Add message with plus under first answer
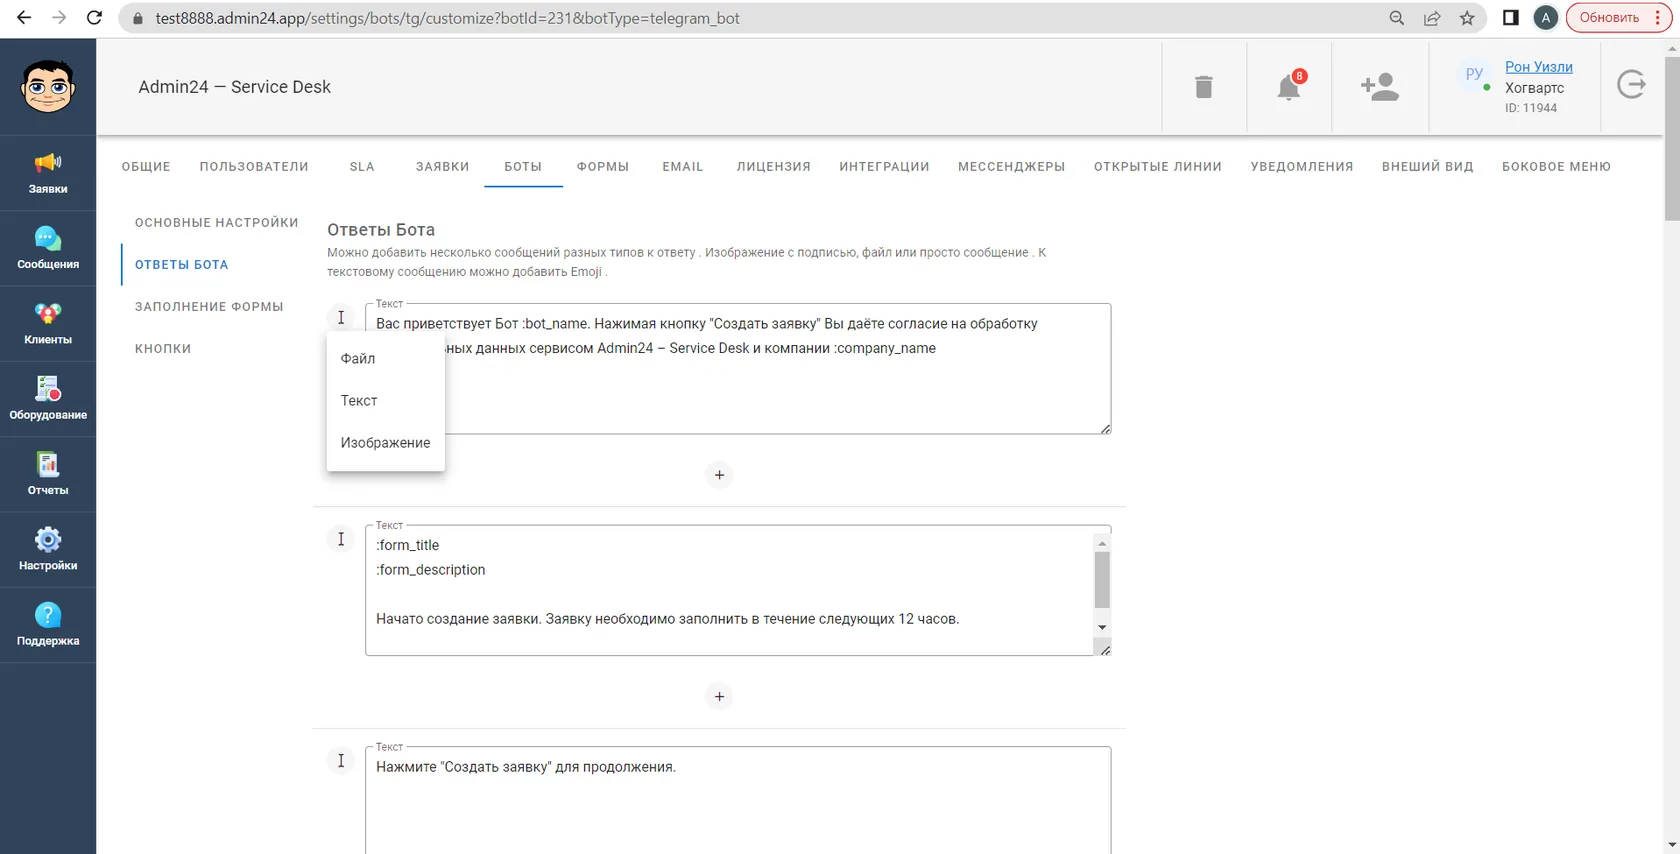 click(719, 475)
